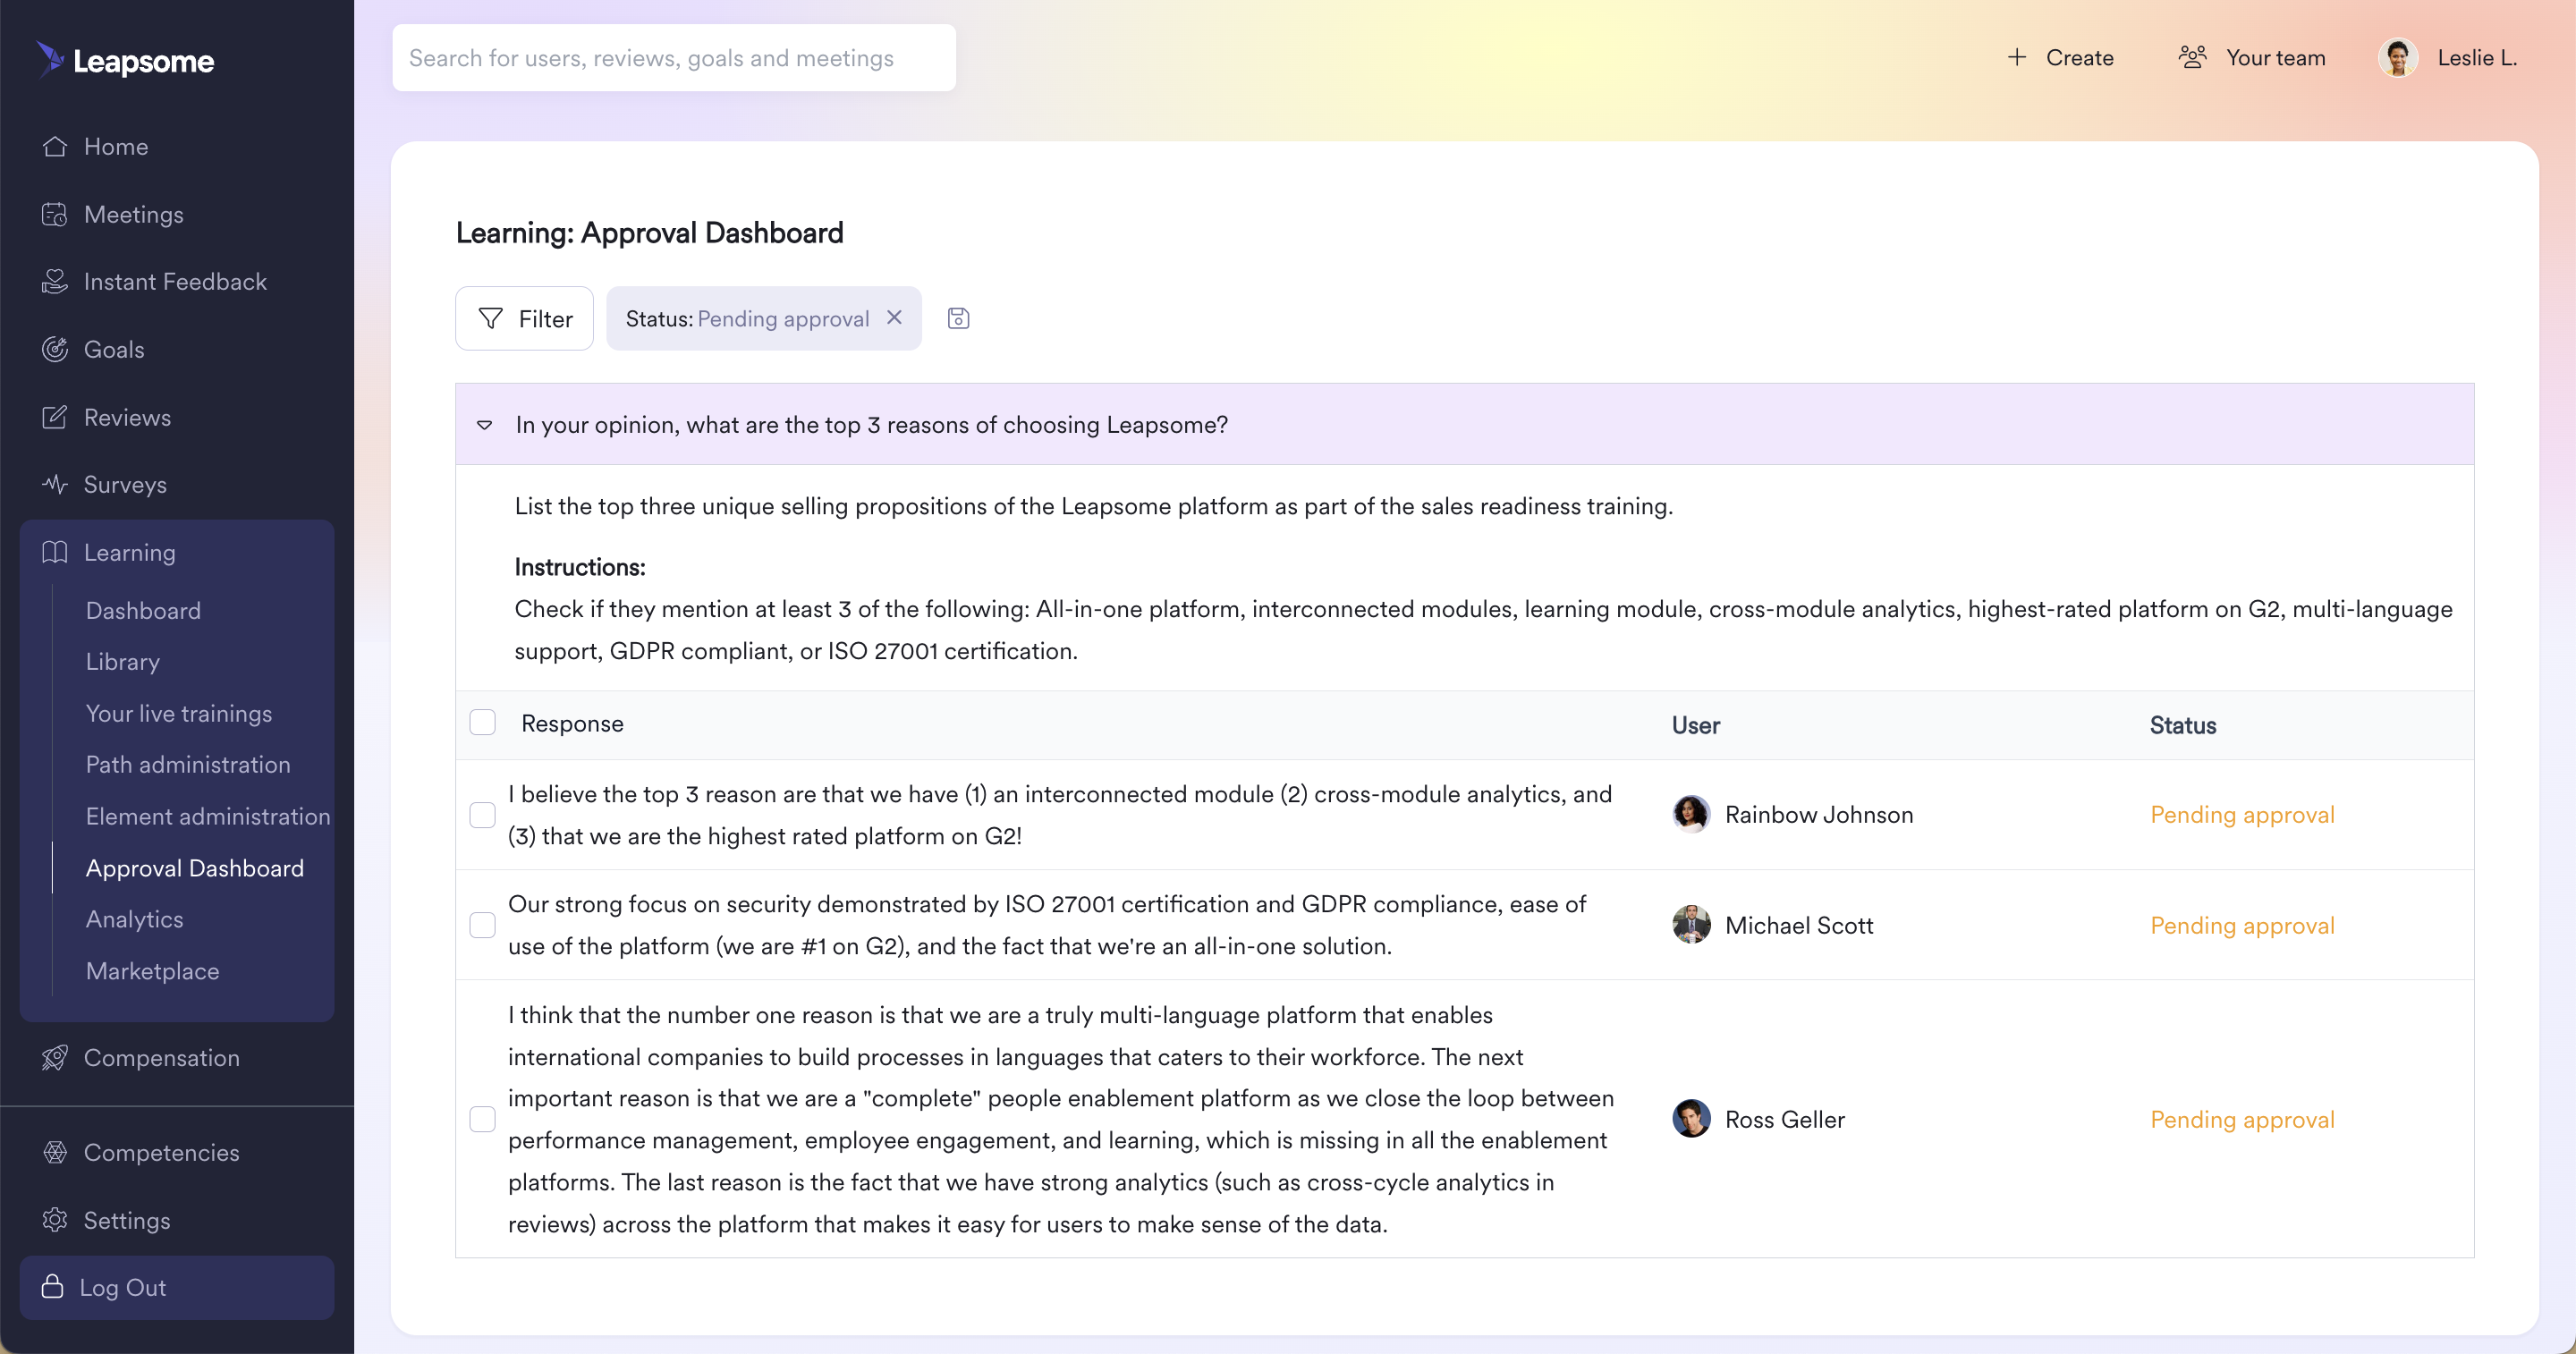Open Settings via the gear icon
Screen dimensions: 2576x1354
(55, 1220)
